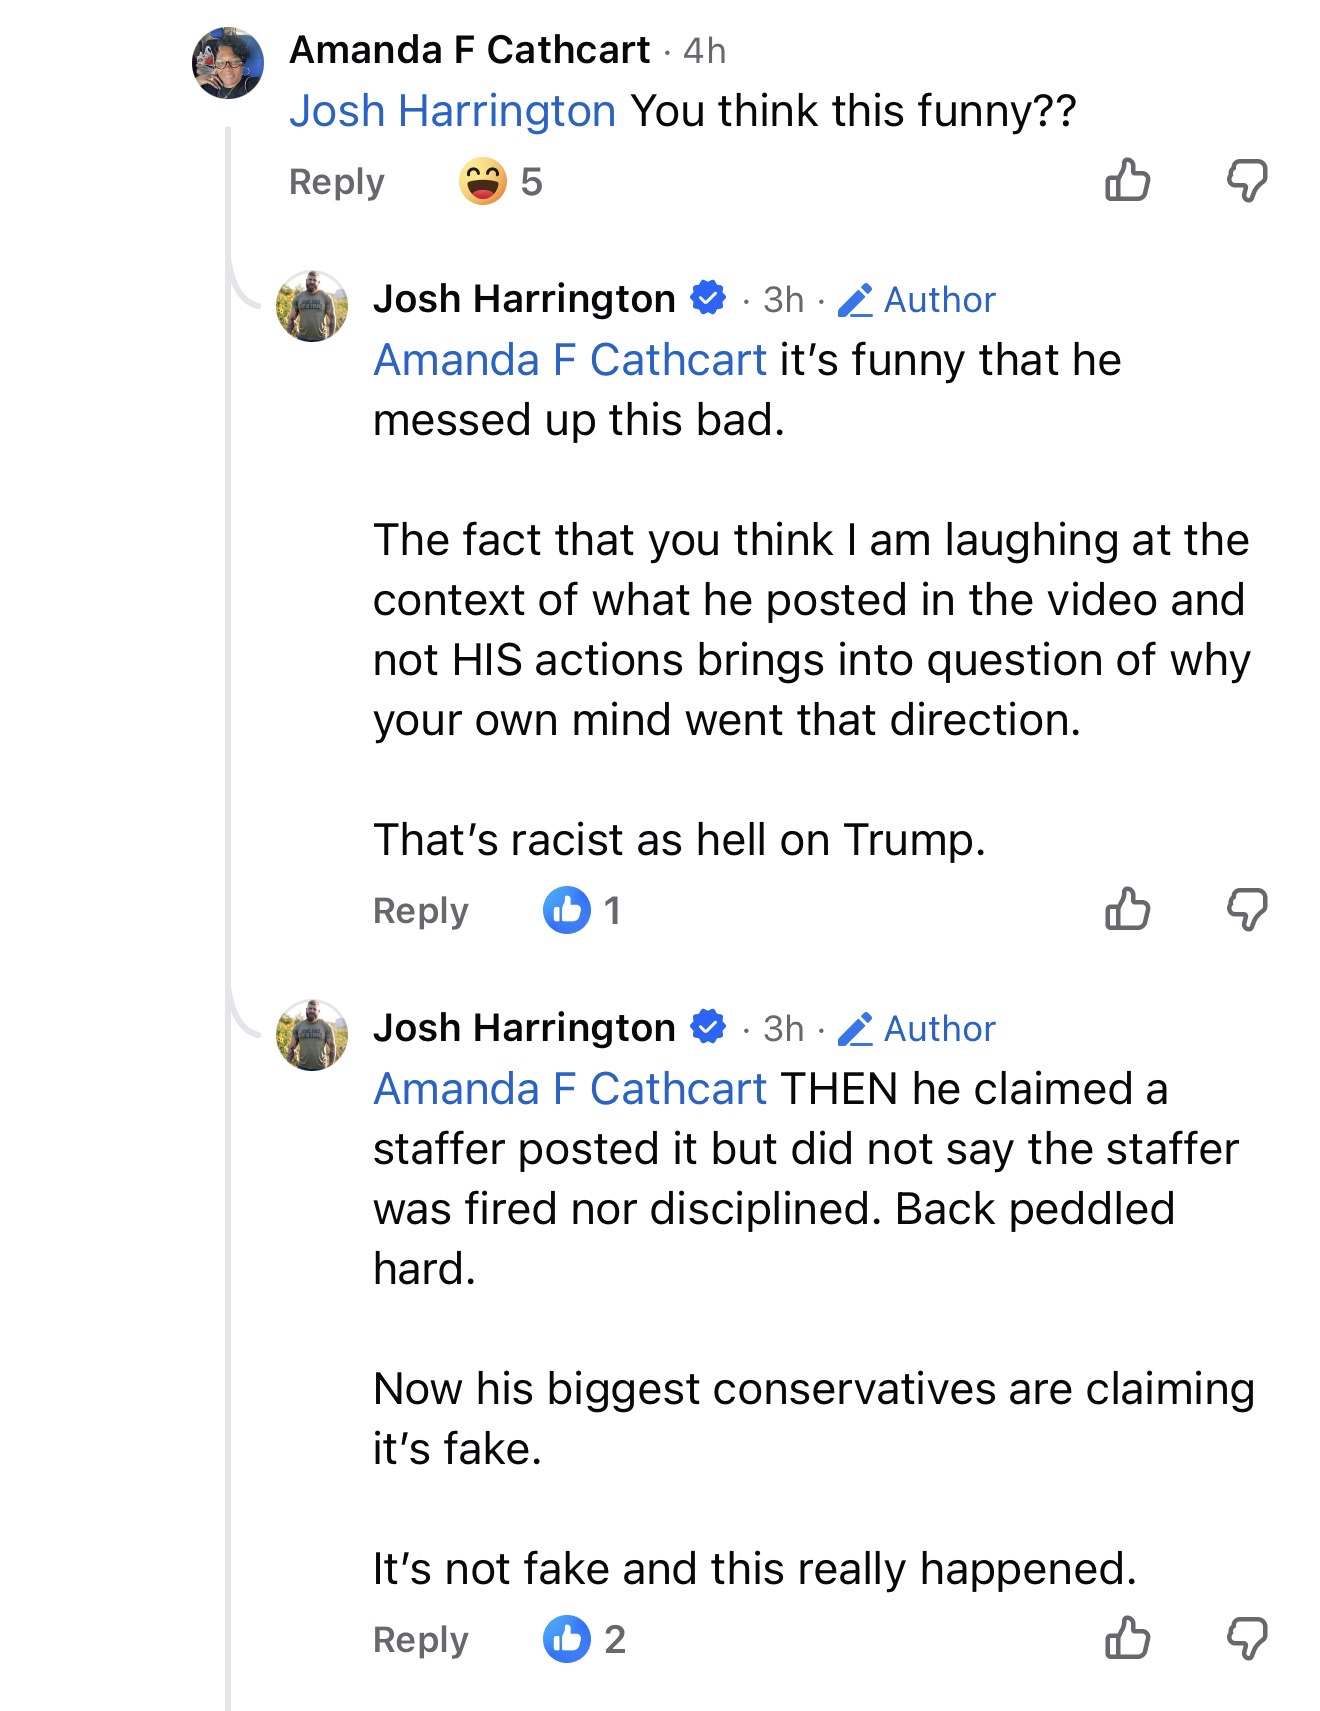Open the blue Josh Harrington mention link
Screen dimensions: 1320x1711
(x=452, y=111)
